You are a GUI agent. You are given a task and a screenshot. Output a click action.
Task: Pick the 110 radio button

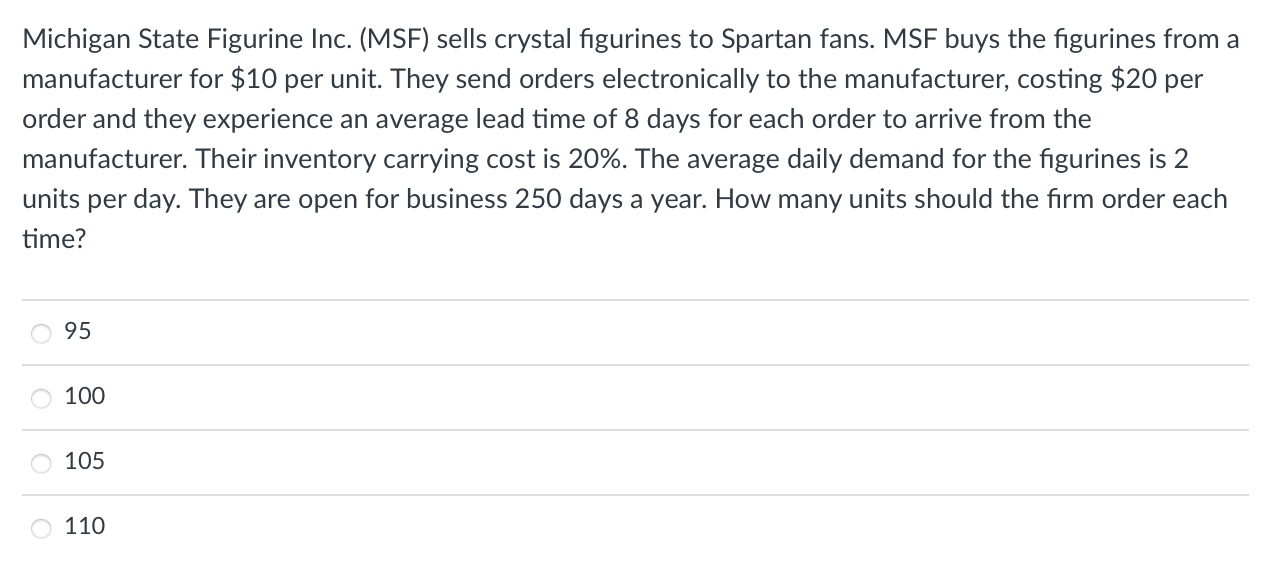[x=39, y=528]
